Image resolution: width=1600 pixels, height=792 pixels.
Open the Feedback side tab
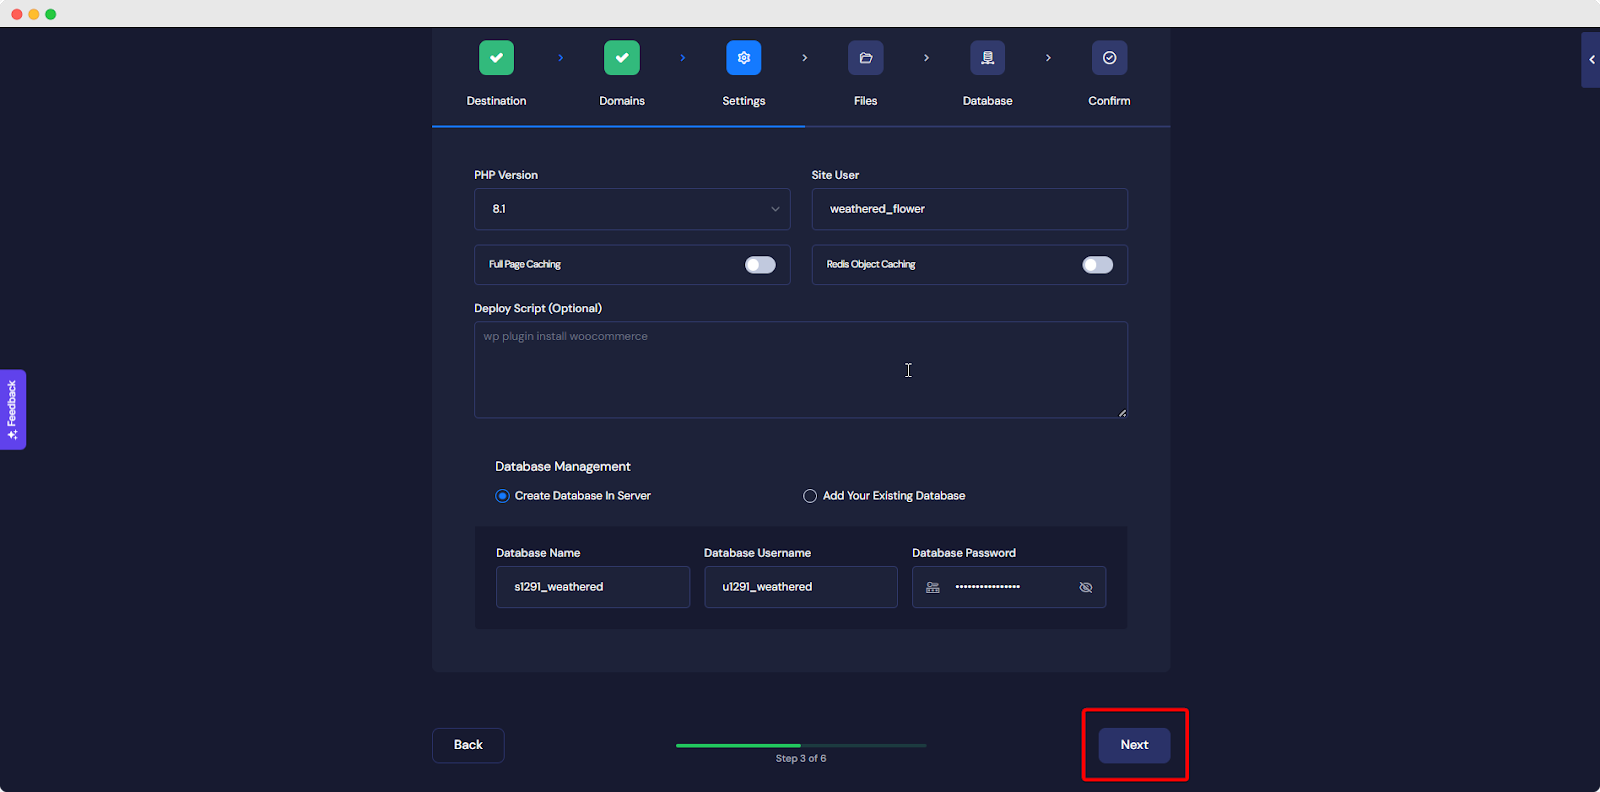[x=13, y=410]
